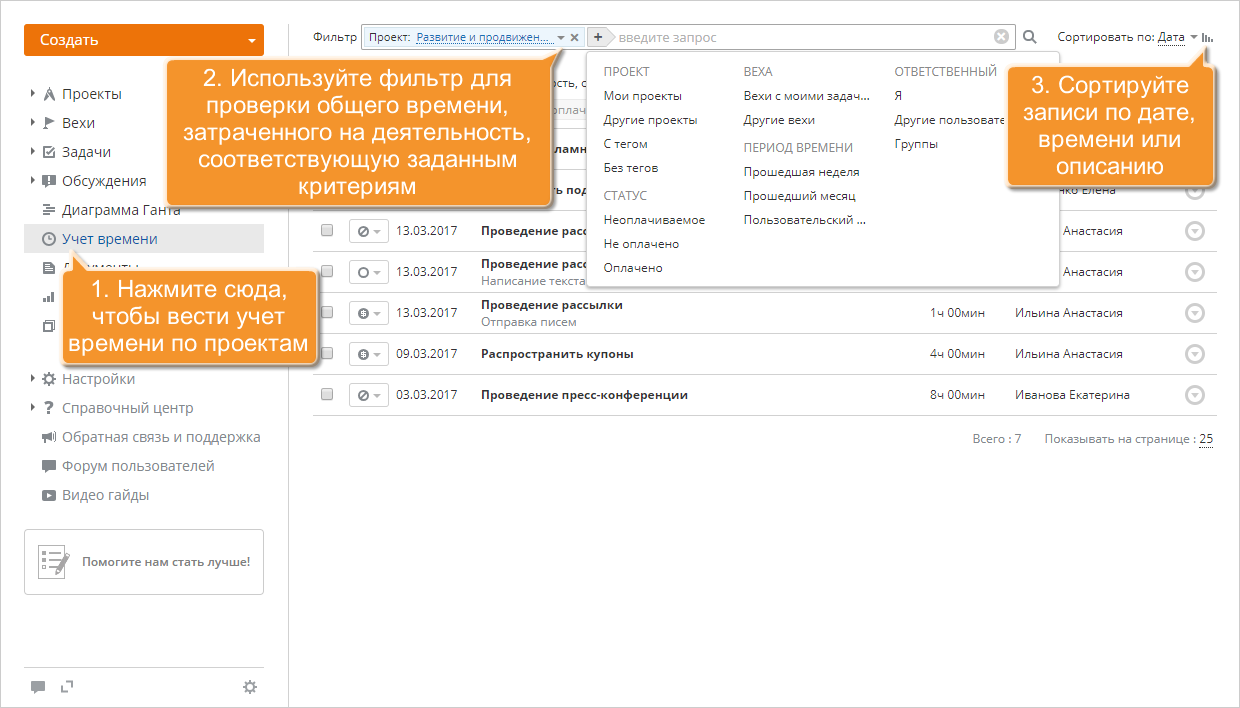The width and height of the screenshot is (1240, 708).
Task: Select the Прошедший месяц period filter
Action: 800,196
